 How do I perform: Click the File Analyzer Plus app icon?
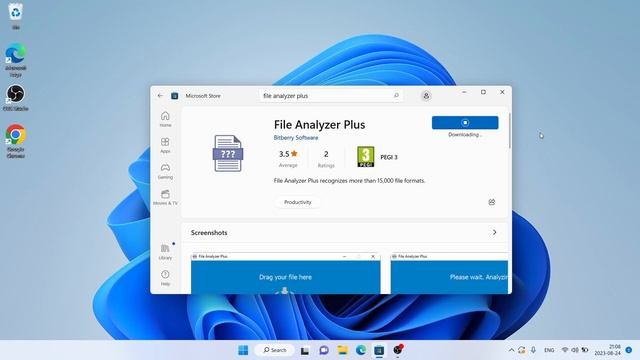pyautogui.click(x=228, y=153)
